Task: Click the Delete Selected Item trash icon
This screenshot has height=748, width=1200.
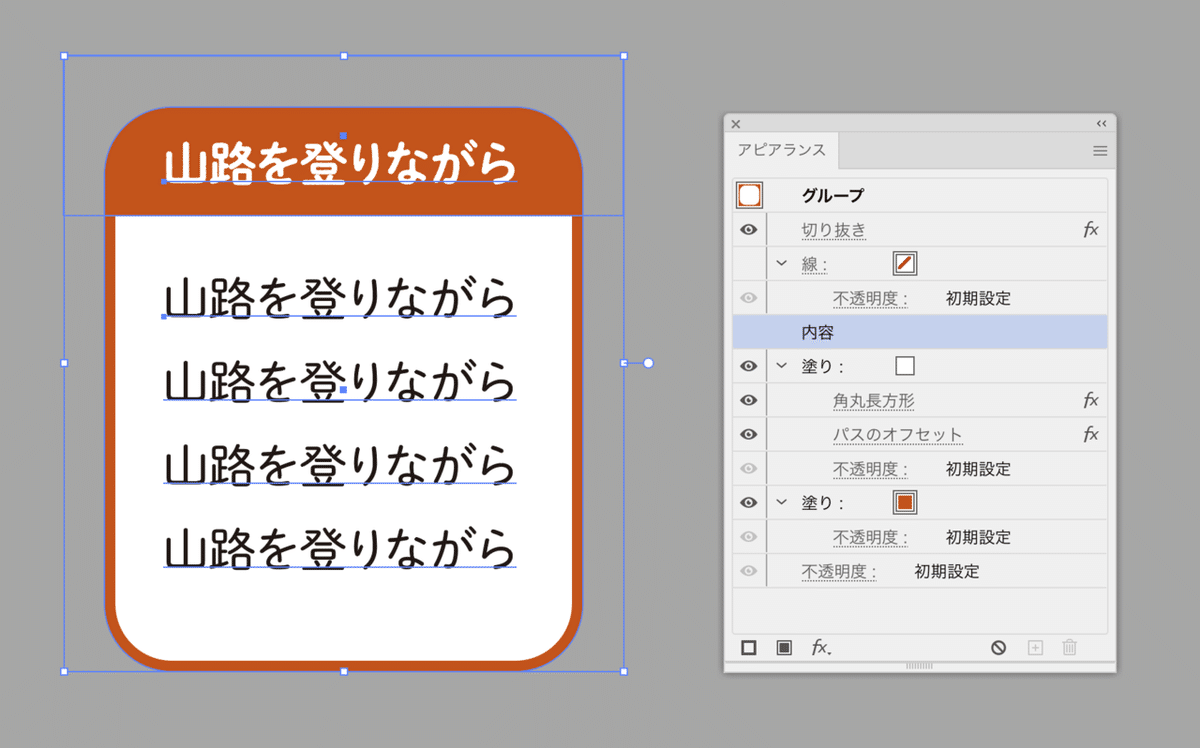Action: (x=1069, y=648)
